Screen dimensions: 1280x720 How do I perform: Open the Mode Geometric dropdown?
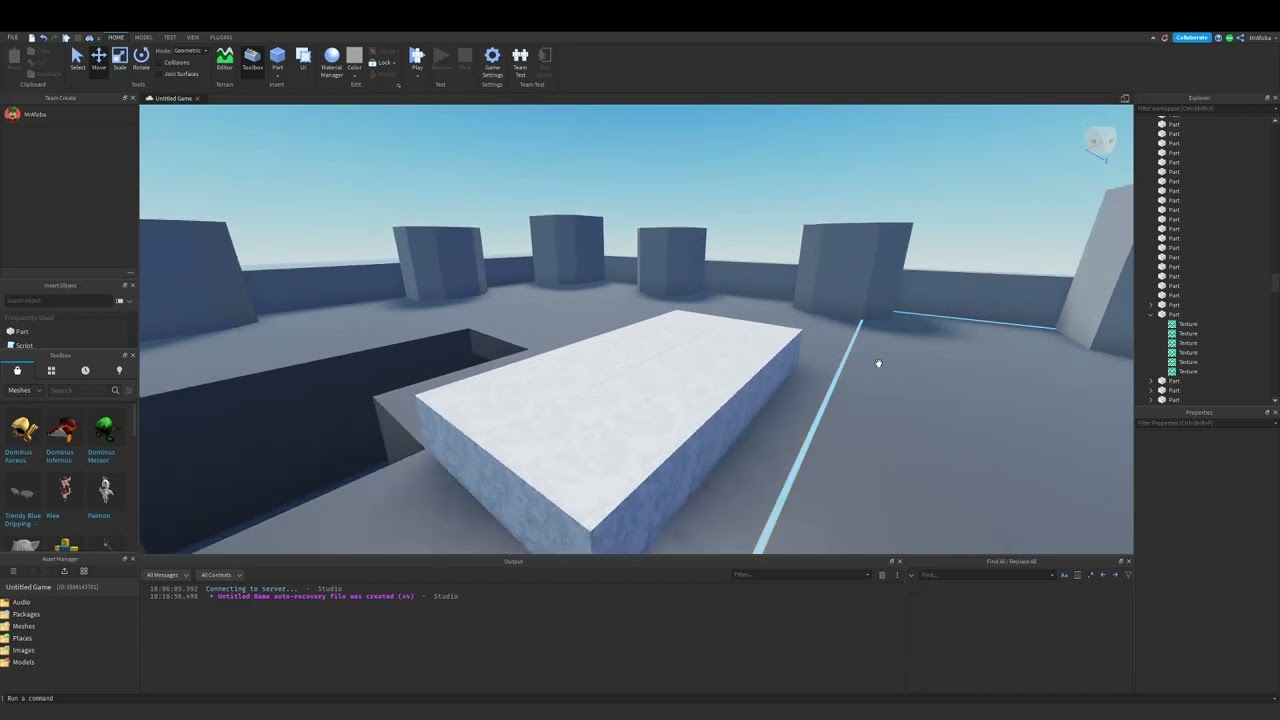[x=190, y=51]
